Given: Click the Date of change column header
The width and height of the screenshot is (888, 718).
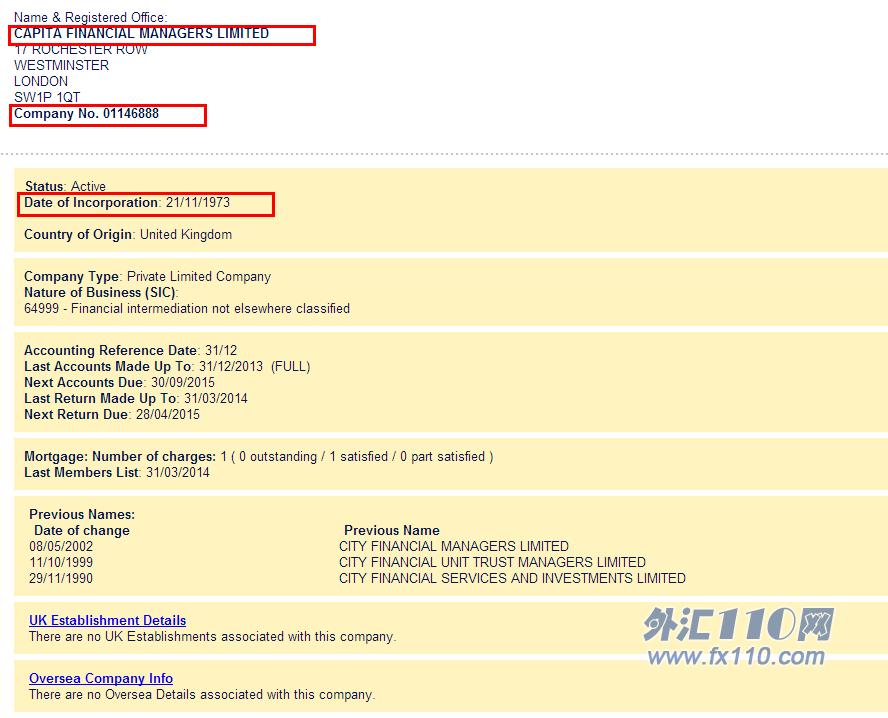Looking at the screenshot, I should 82,531.
